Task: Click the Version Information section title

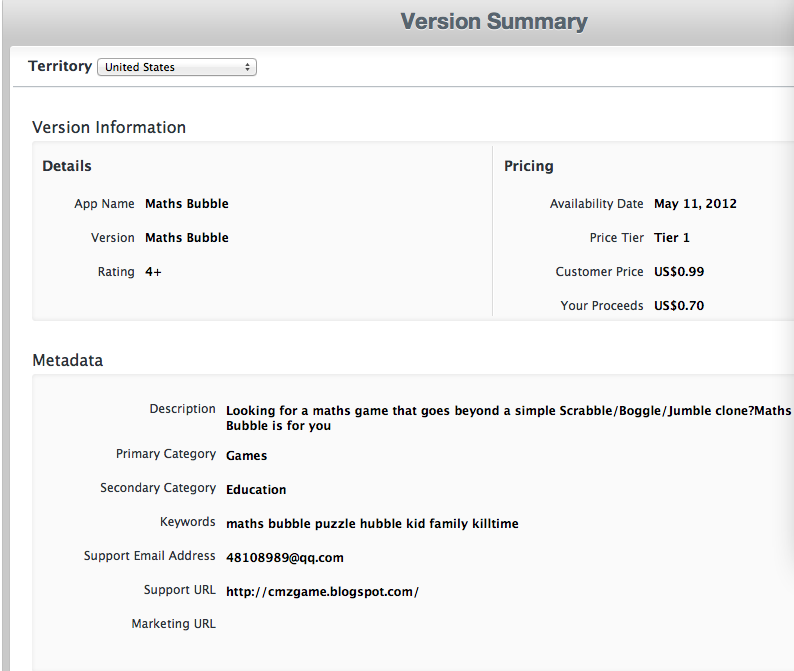Action: tap(109, 127)
